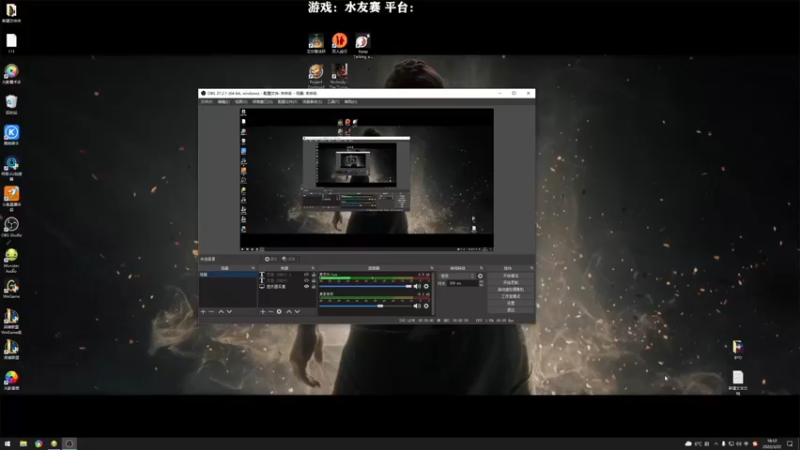
Task: Lock the first text source
Action: (313, 274)
